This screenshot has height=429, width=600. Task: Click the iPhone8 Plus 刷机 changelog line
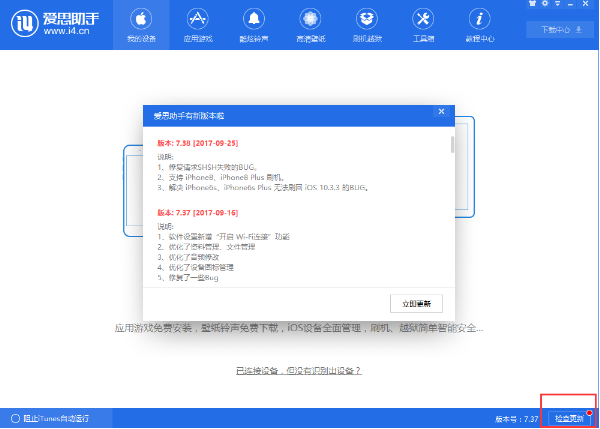220,177
